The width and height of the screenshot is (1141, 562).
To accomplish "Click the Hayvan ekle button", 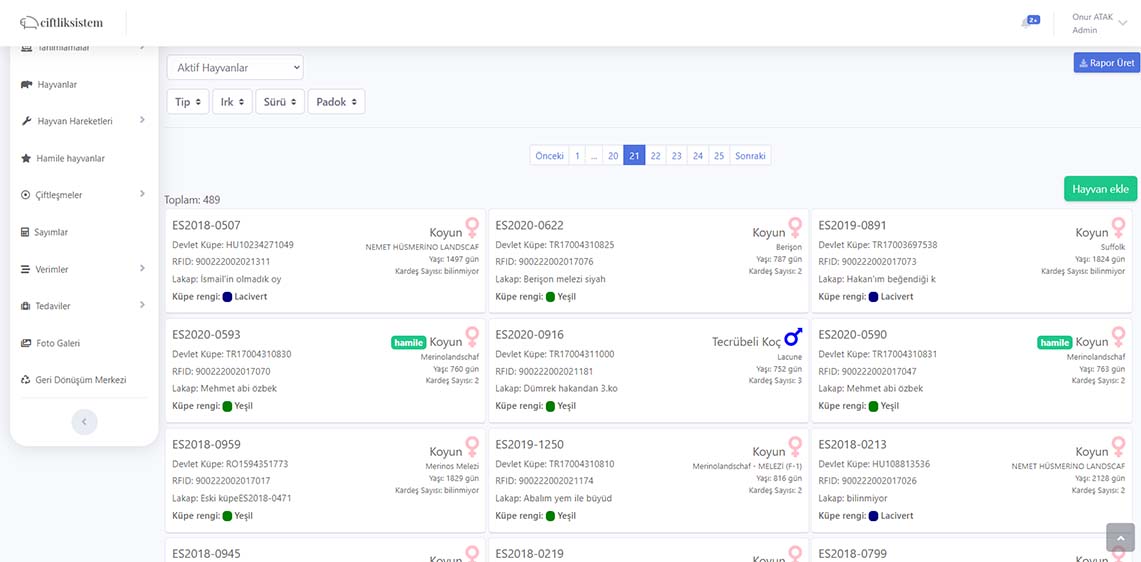I will click(1100, 189).
